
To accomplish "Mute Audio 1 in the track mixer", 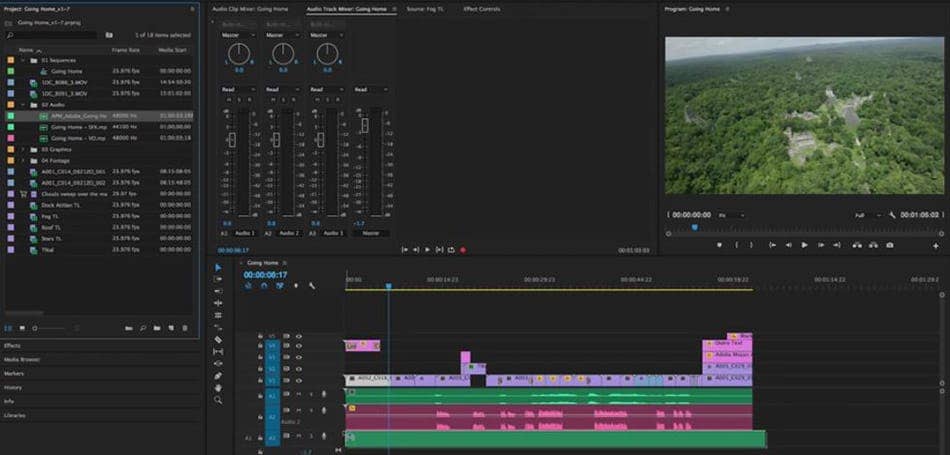I will click(231, 99).
